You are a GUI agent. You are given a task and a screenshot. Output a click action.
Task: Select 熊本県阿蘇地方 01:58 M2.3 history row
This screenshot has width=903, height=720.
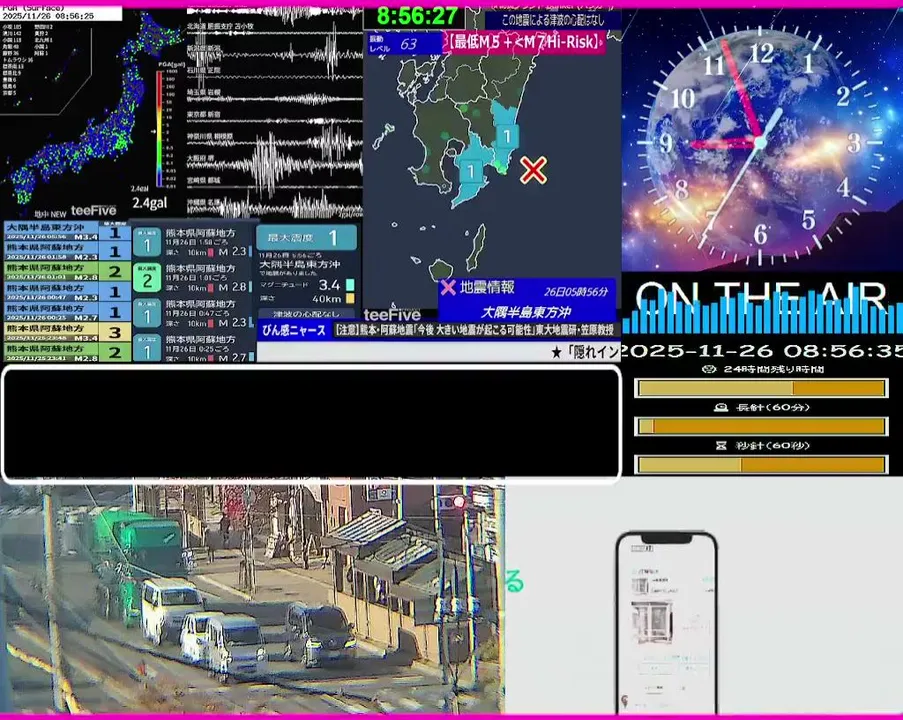[67, 251]
